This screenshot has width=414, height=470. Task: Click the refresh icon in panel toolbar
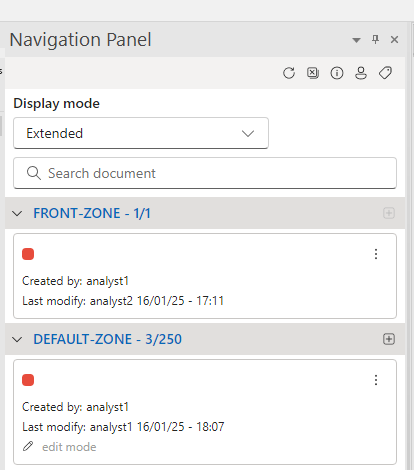coord(289,73)
